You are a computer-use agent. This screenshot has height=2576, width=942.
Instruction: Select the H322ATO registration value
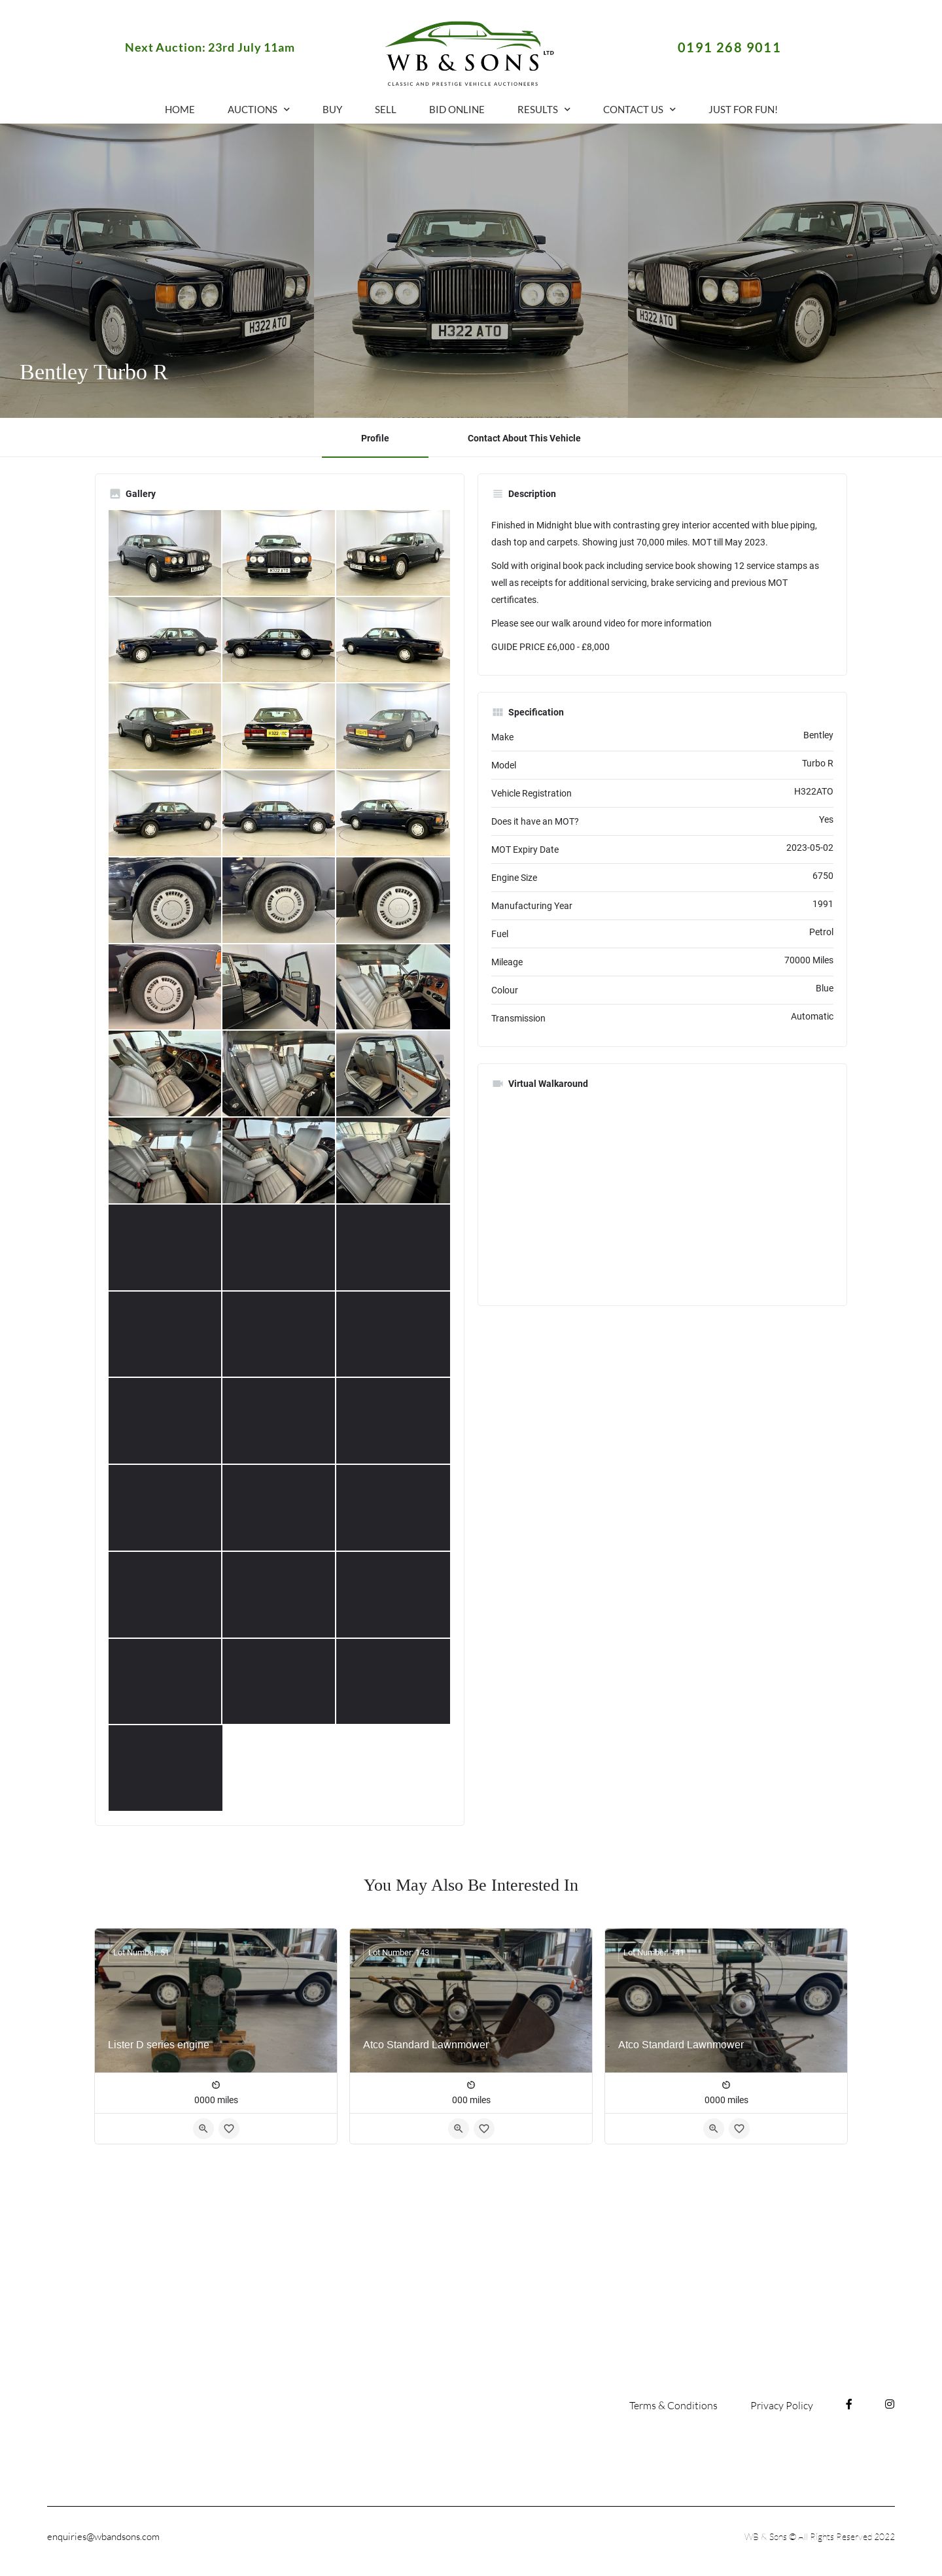tap(813, 791)
